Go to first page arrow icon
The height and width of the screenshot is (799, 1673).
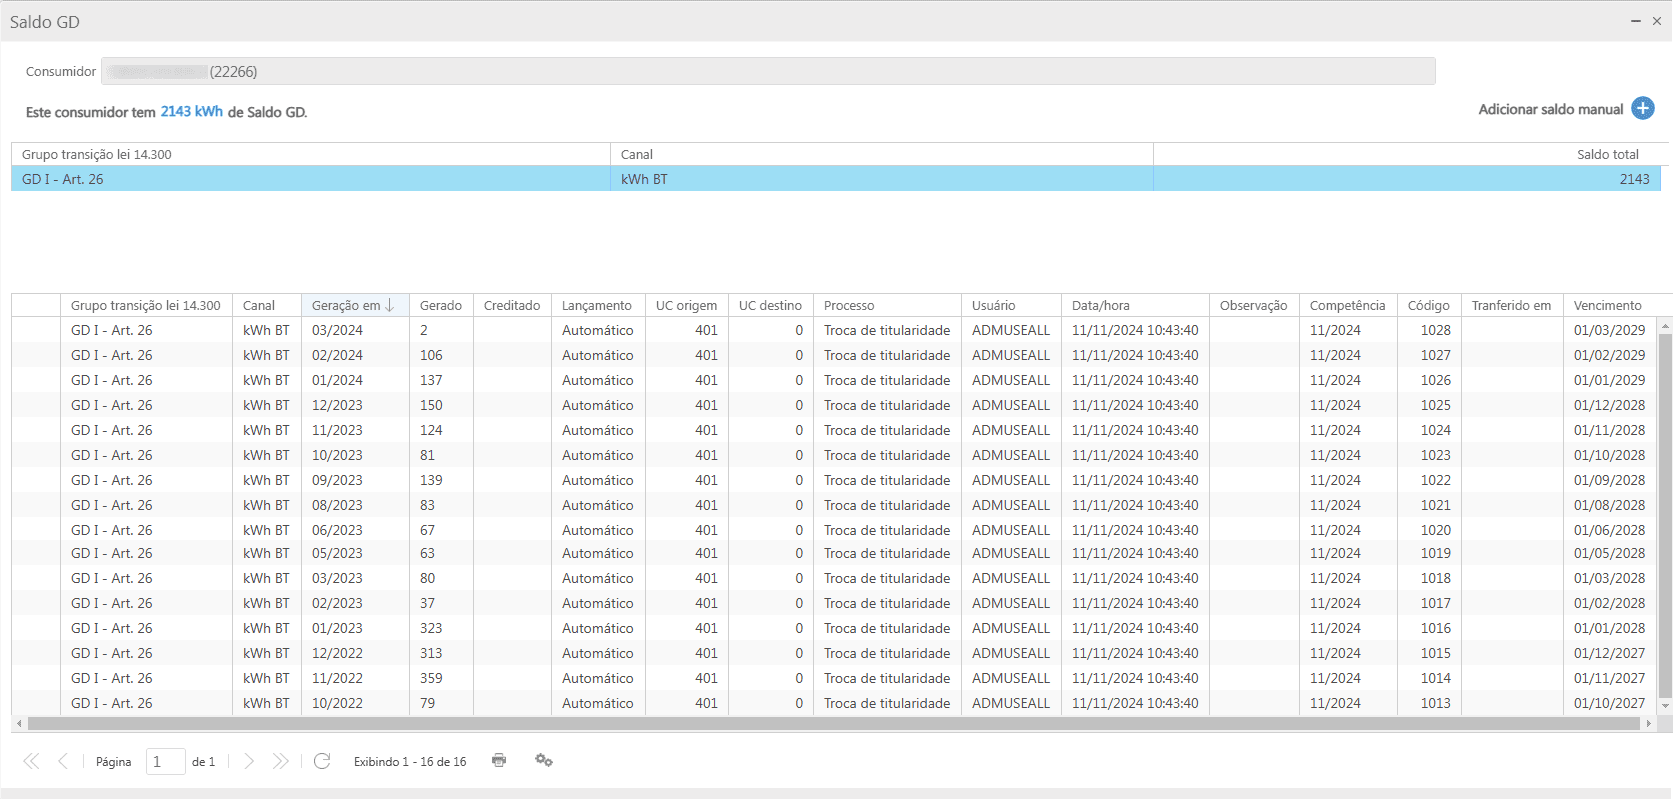point(31,761)
